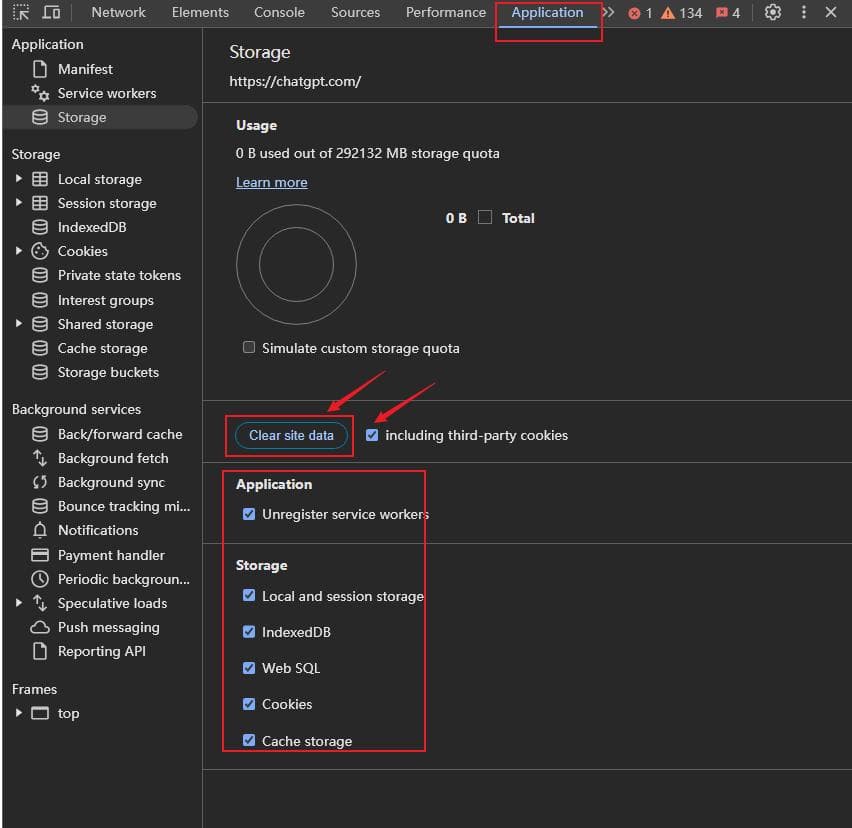Select Shared storage in sidebar
The image size is (852, 828).
click(105, 324)
